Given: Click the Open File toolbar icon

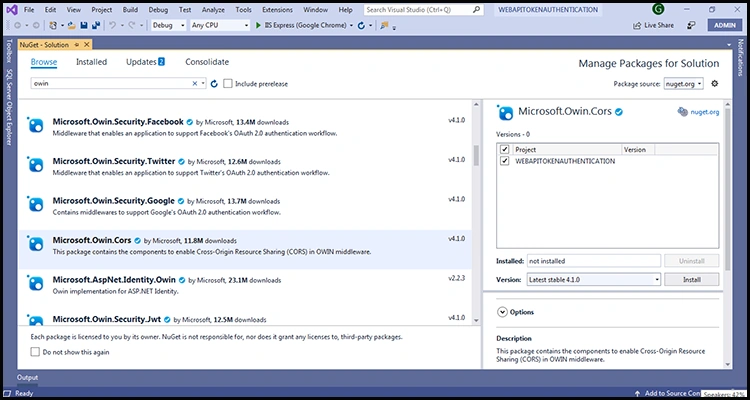Looking at the screenshot, I should tap(72, 25).
